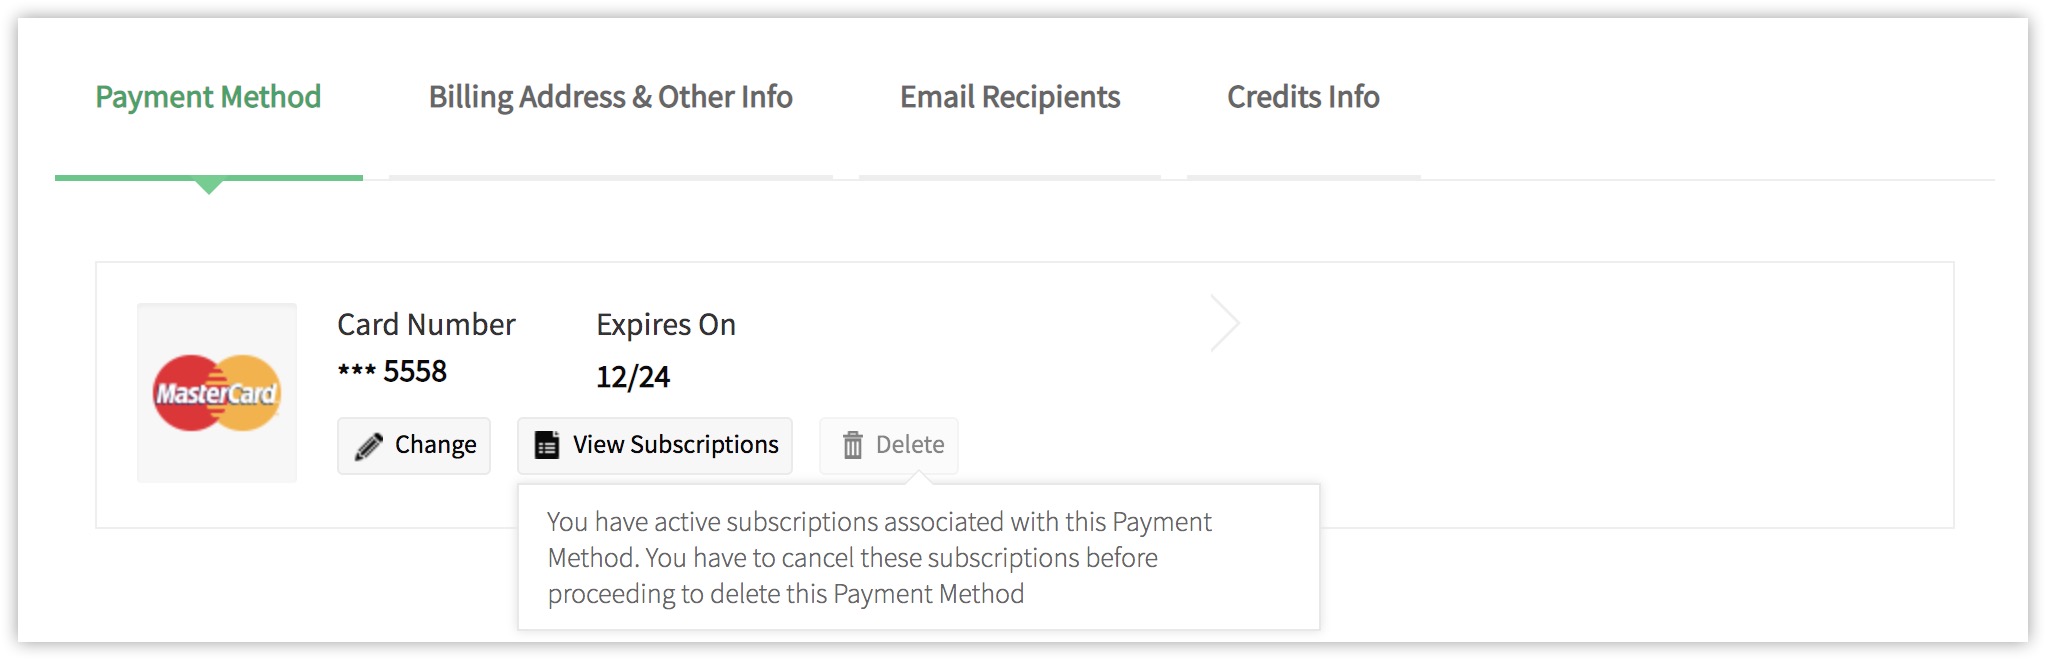Click the View Subscriptions button
The width and height of the screenshot is (2046, 660).
click(x=655, y=446)
